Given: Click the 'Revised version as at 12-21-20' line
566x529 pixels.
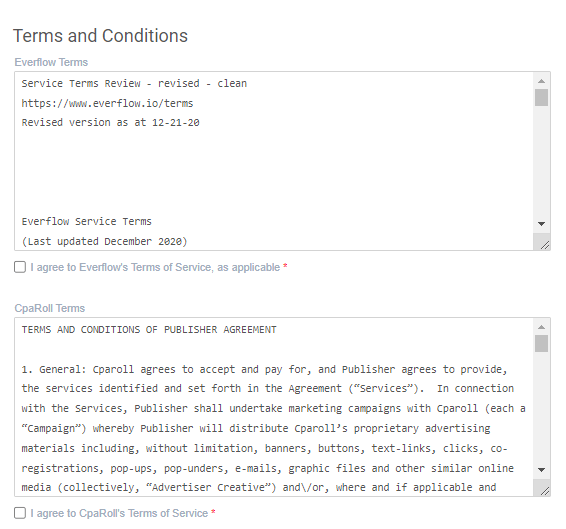Looking at the screenshot, I should click(110, 122).
